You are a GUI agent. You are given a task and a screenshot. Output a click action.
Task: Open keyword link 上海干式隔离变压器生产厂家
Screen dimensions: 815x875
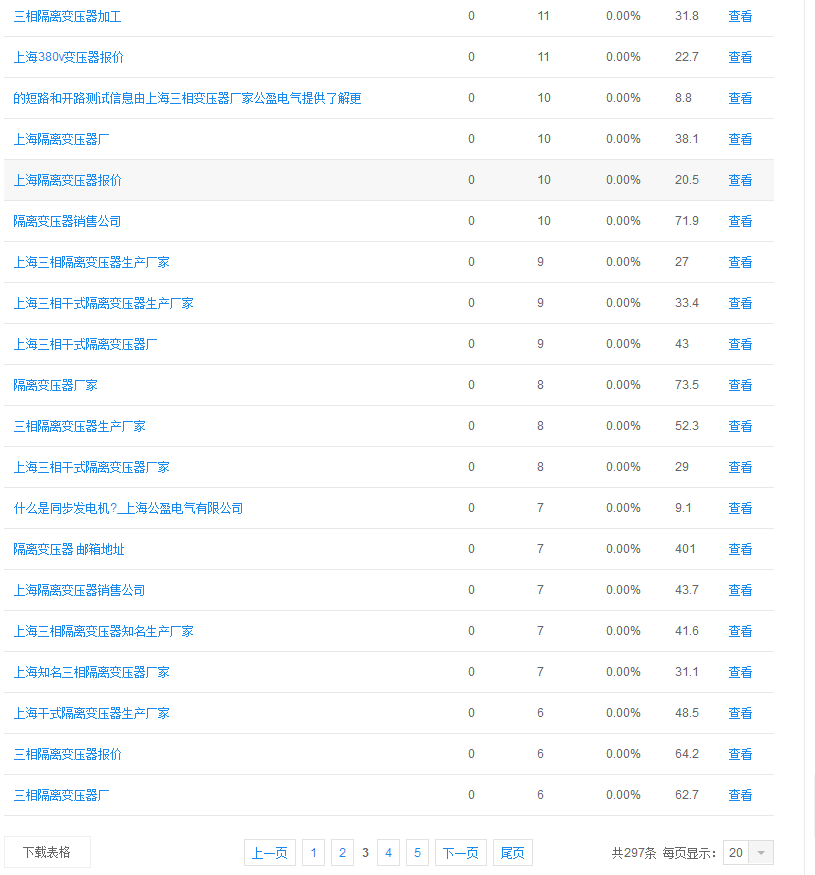(92, 714)
